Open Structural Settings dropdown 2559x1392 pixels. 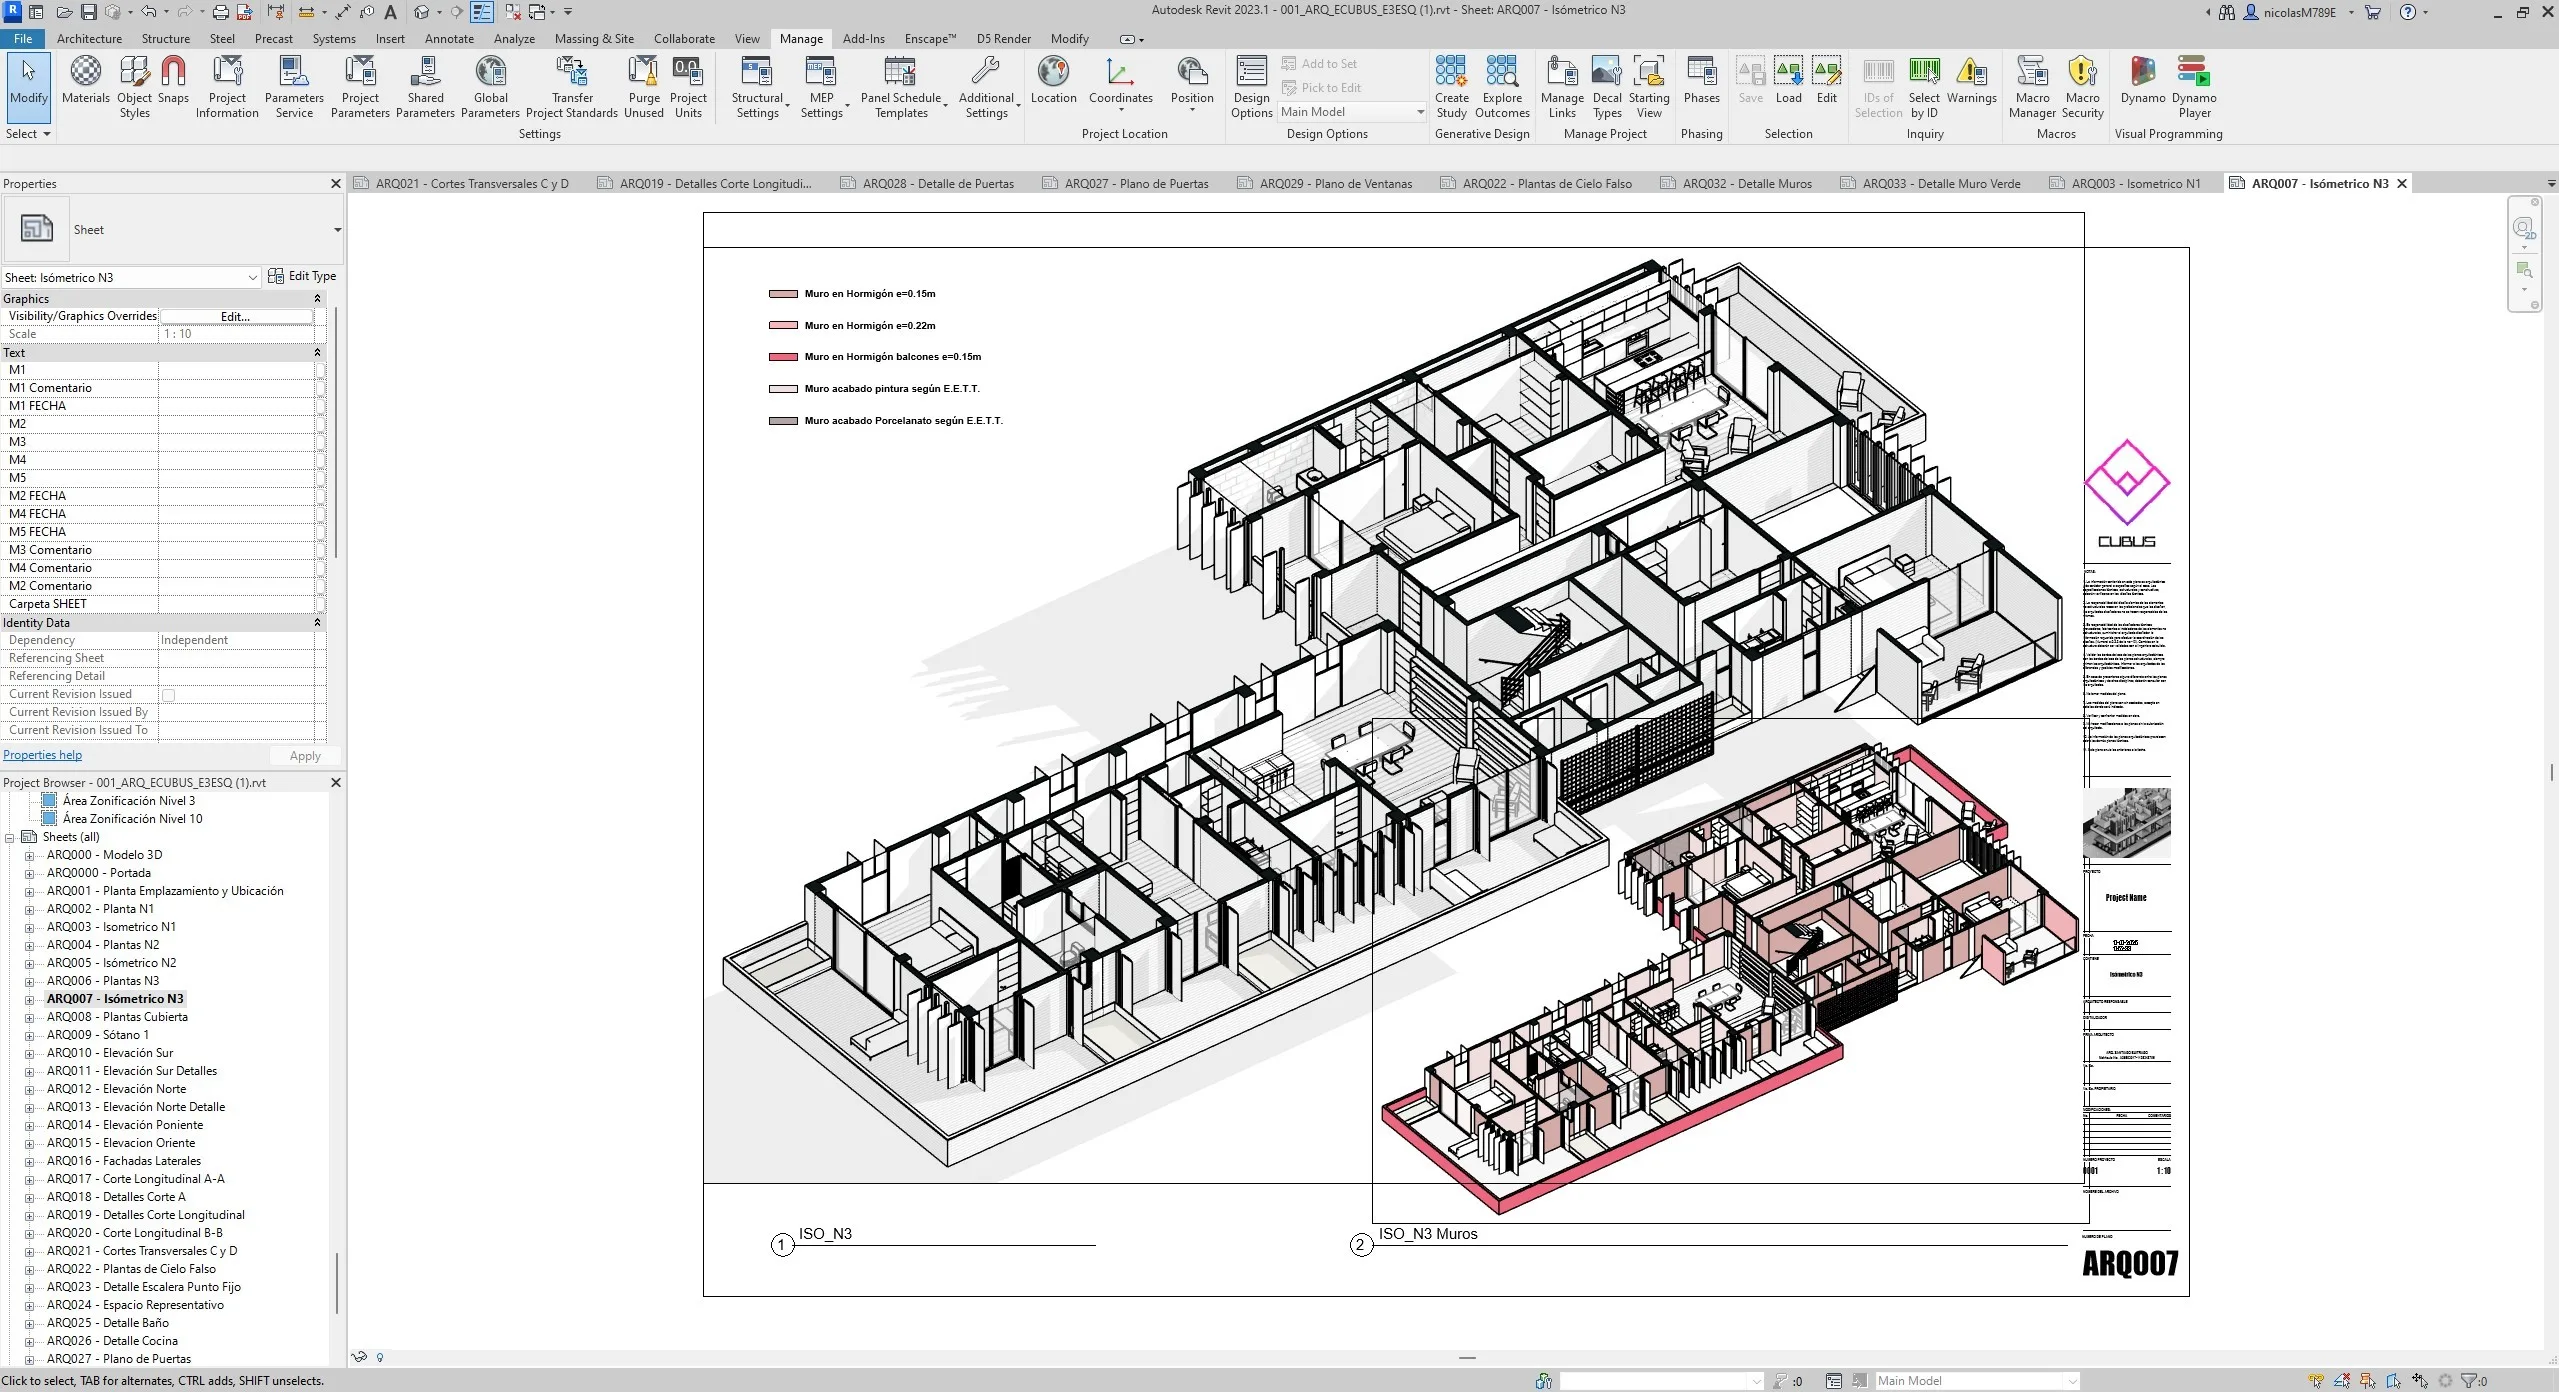coord(760,87)
